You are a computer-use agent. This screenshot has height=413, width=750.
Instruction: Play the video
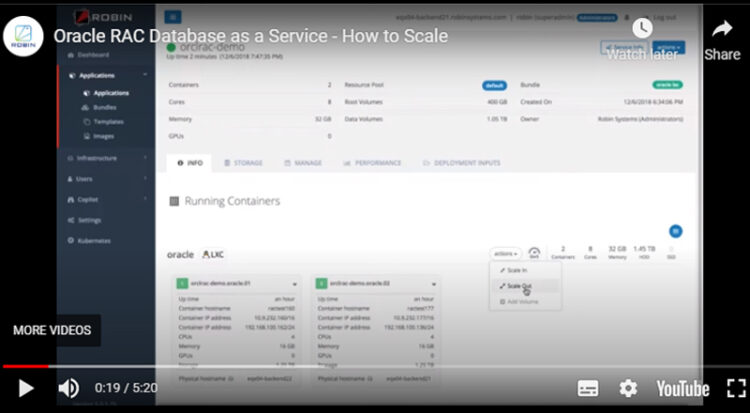26,388
